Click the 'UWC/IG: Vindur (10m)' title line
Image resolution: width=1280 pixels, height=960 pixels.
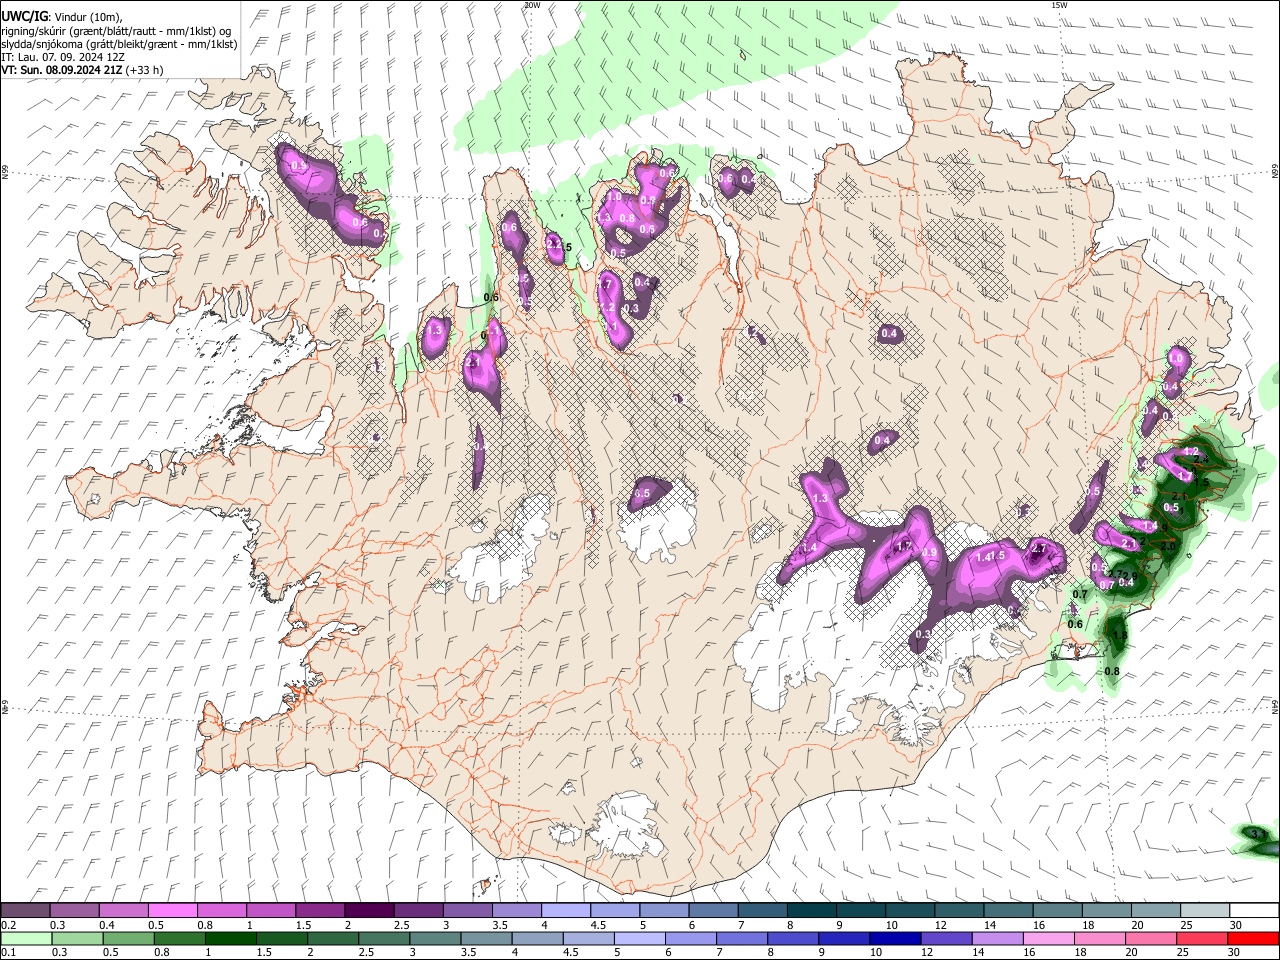[60, 17]
